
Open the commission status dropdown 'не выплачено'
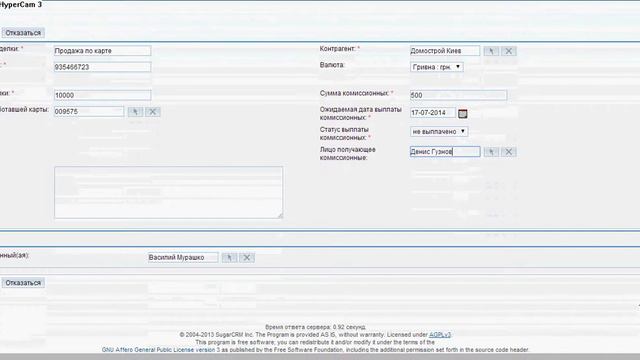439,131
